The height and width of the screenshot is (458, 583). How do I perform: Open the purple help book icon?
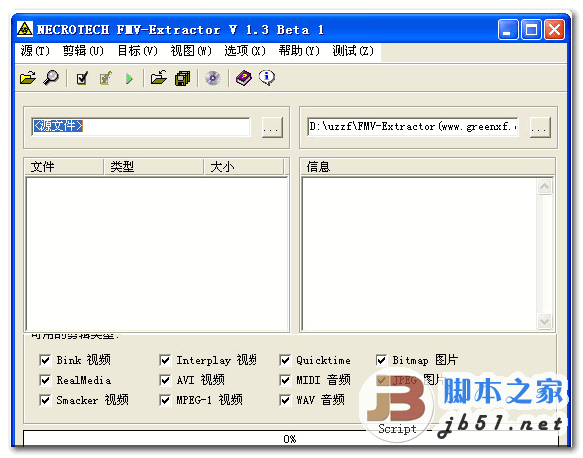244,78
